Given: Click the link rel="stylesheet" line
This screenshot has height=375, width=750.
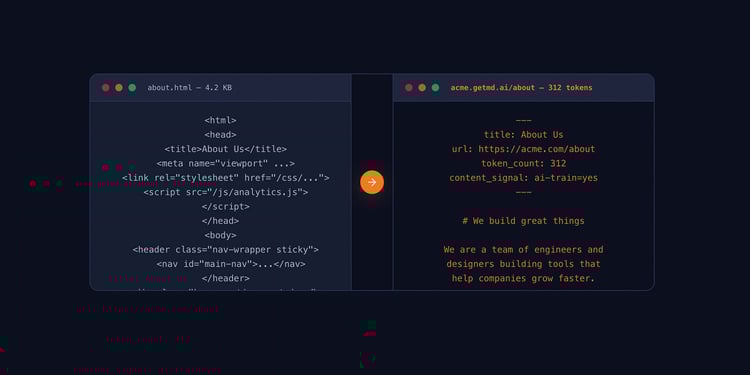Looking at the screenshot, I should 226,178.
